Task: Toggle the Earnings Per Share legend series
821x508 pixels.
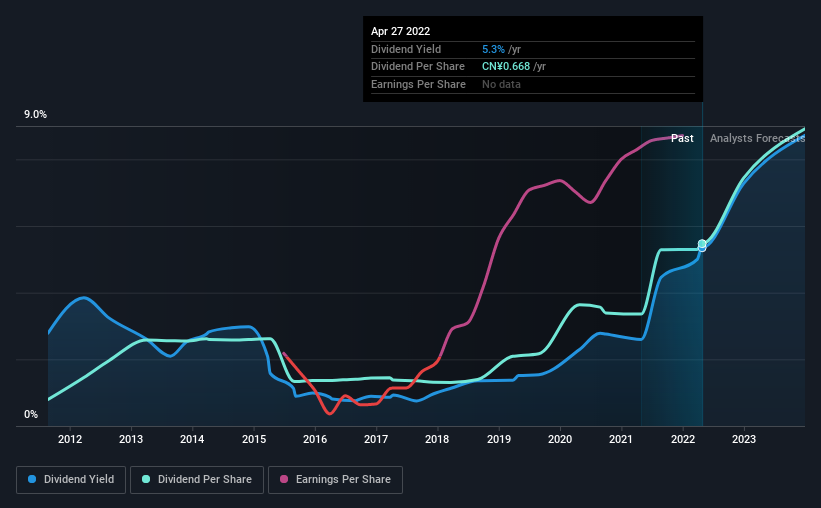Action: click(335, 480)
